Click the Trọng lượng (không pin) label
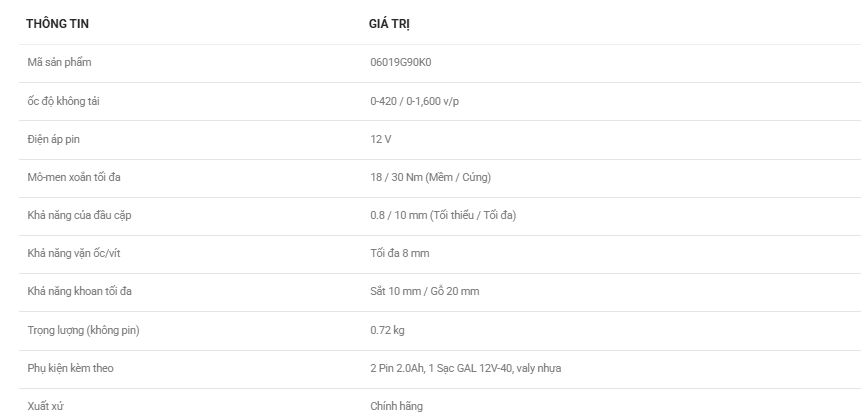Image resolution: width=861 pixels, height=415 pixels. click(x=83, y=330)
